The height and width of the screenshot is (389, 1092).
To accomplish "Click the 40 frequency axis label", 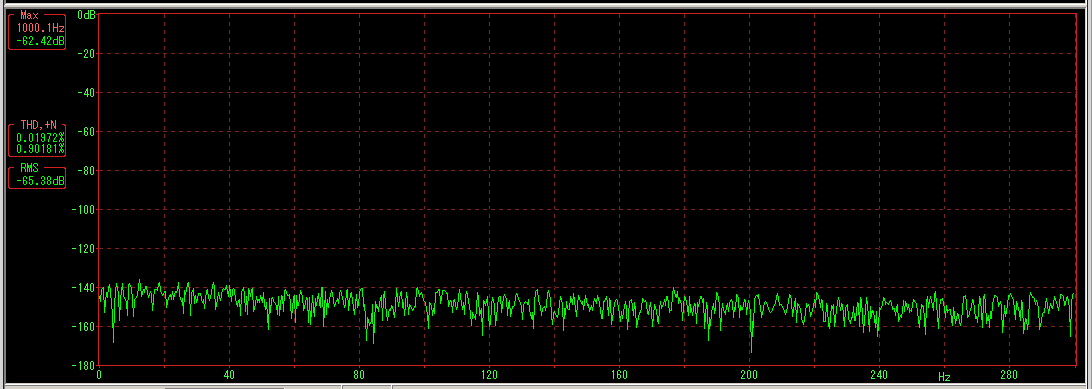I will point(228,374).
